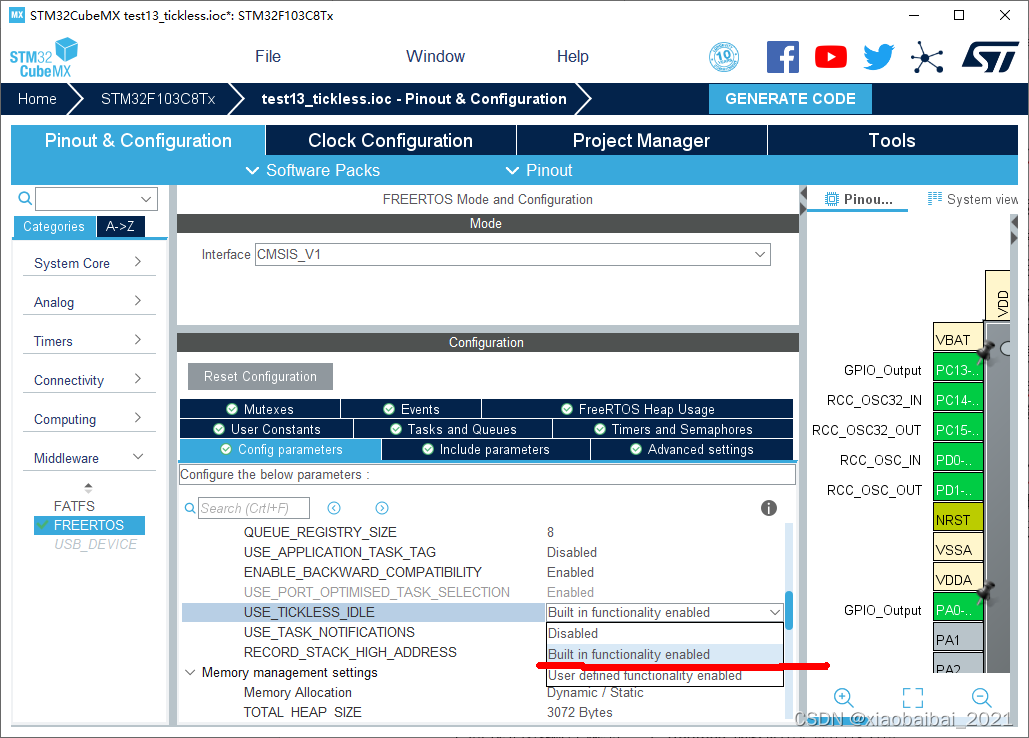1029x738 pixels.
Task: Open the Interface CMSIS_V1 dropdown
Action: click(x=512, y=255)
